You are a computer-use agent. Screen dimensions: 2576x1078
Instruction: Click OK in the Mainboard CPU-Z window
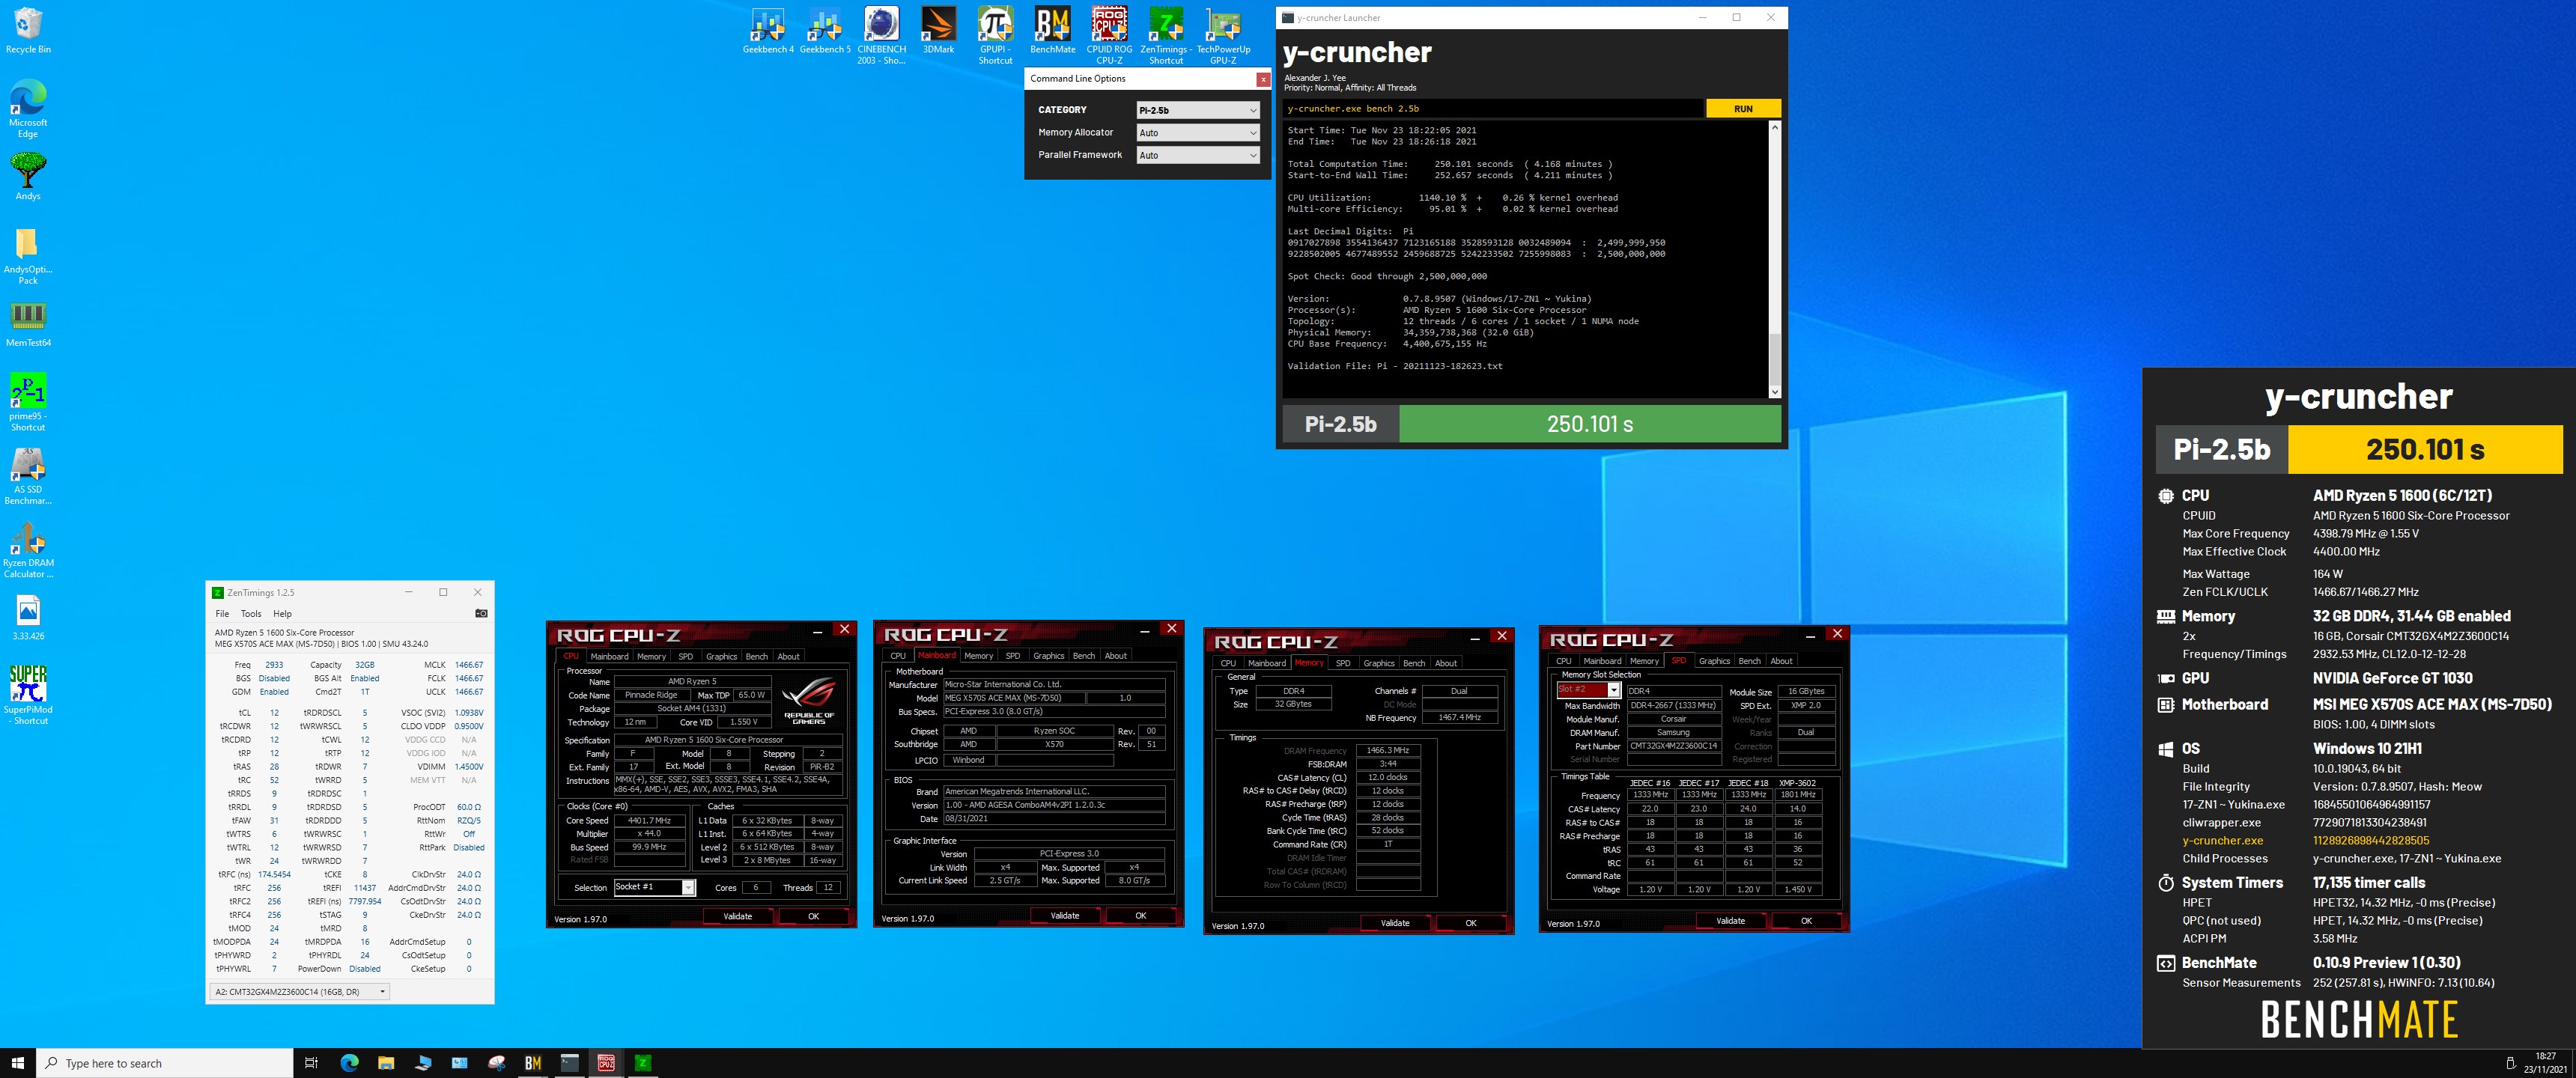point(1140,915)
